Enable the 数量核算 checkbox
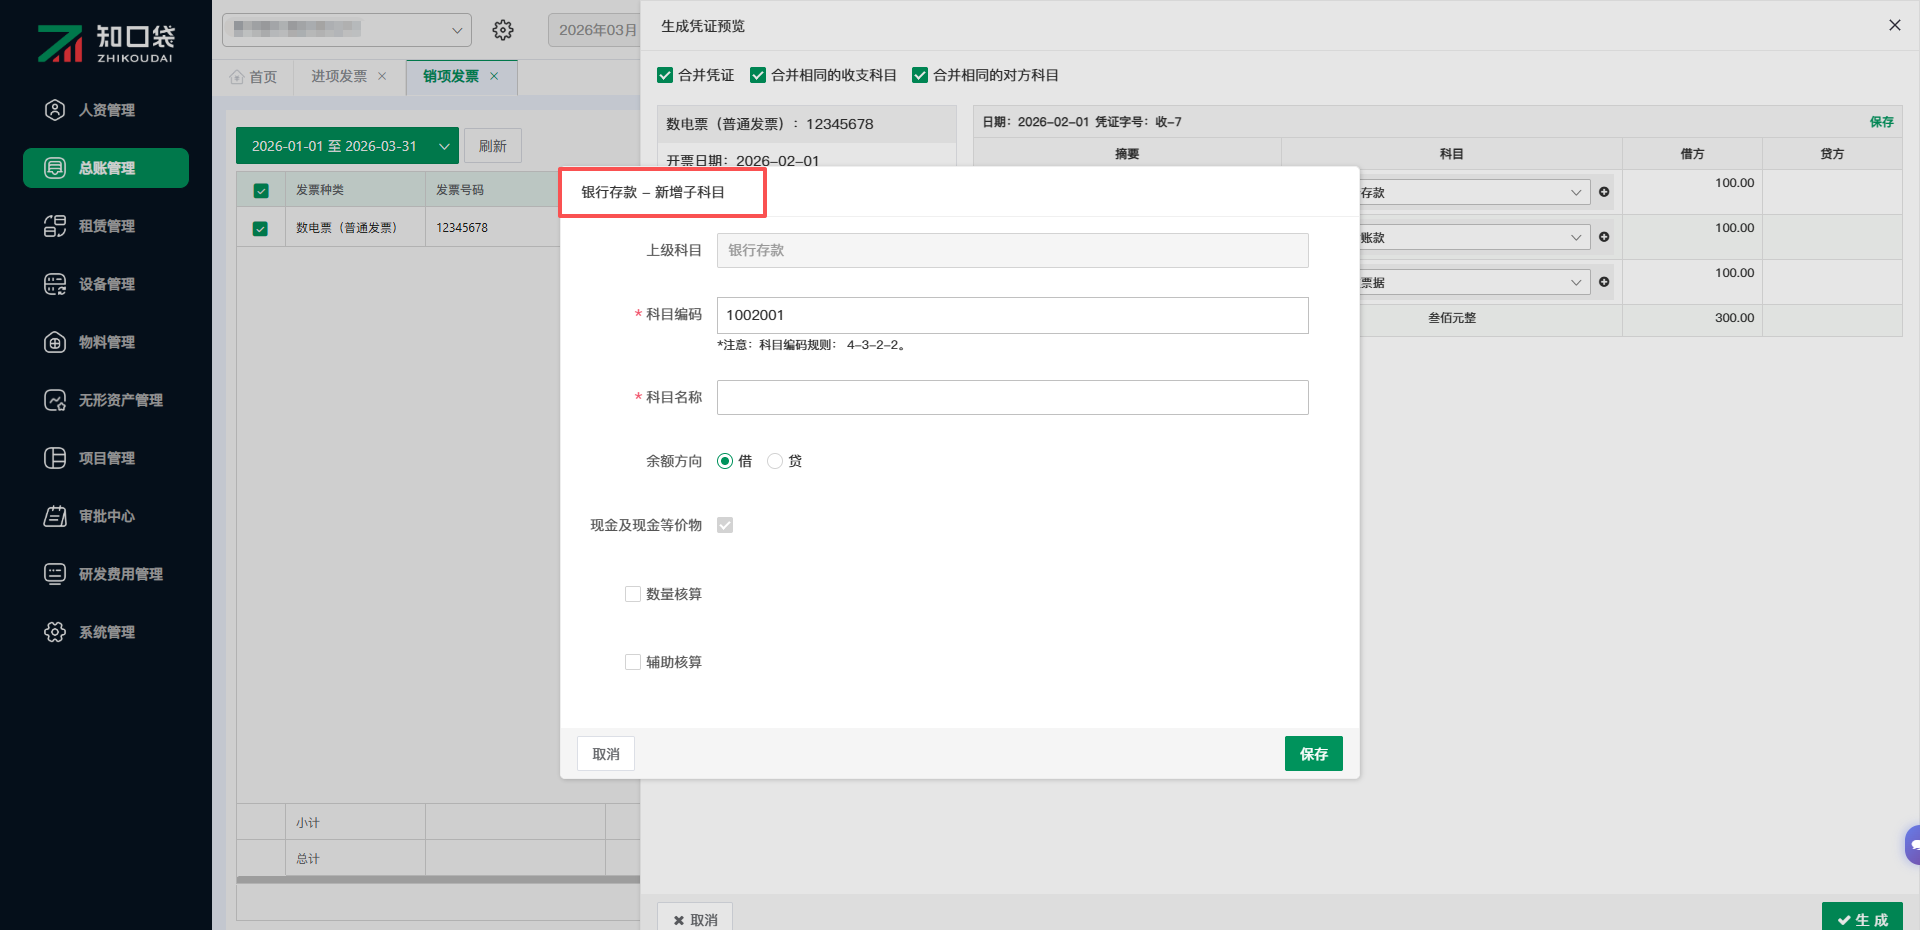The width and height of the screenshot is (1920, 930). coord(633,594)
